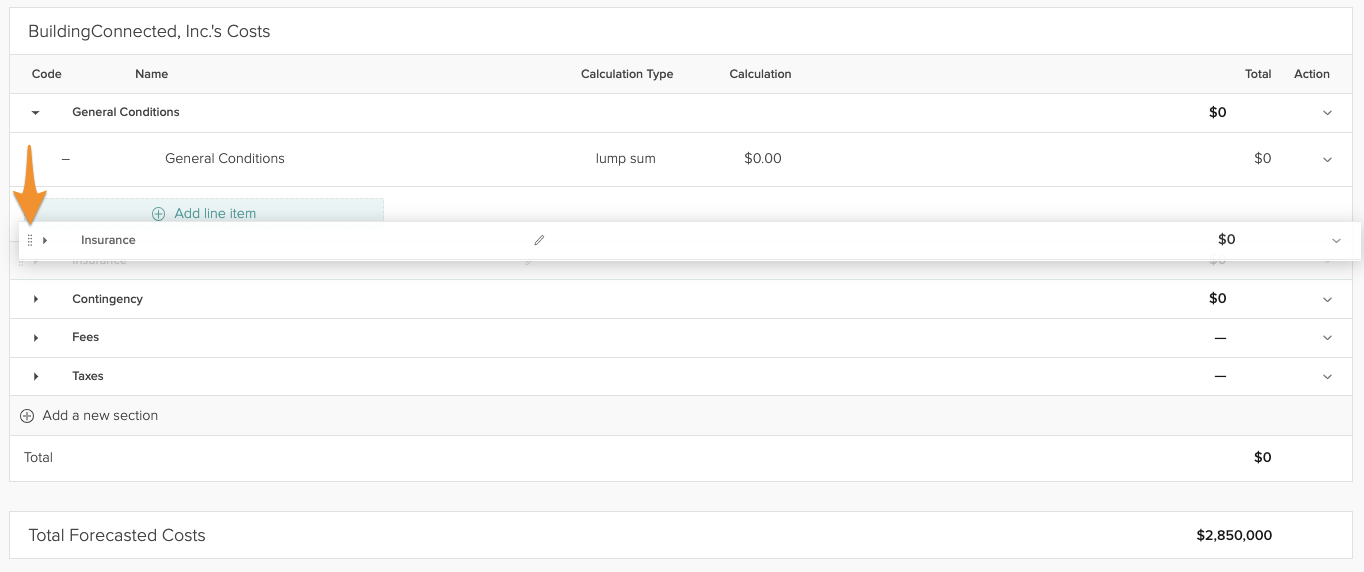Collapse the General Conditions section
This screenshot has width=1364, height=572.
tap(36, 113)
